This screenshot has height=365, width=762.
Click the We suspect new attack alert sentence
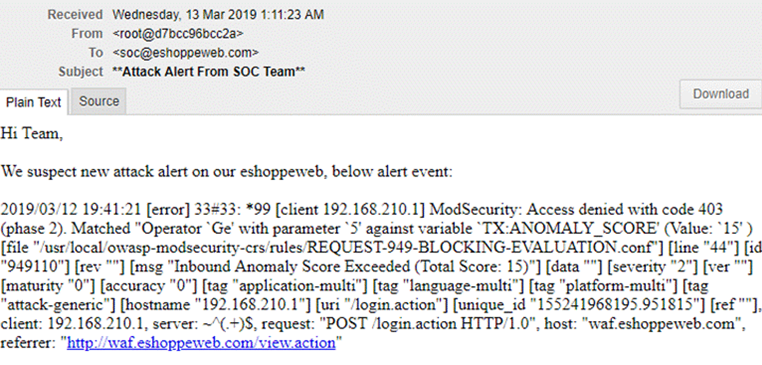(226, 172)
